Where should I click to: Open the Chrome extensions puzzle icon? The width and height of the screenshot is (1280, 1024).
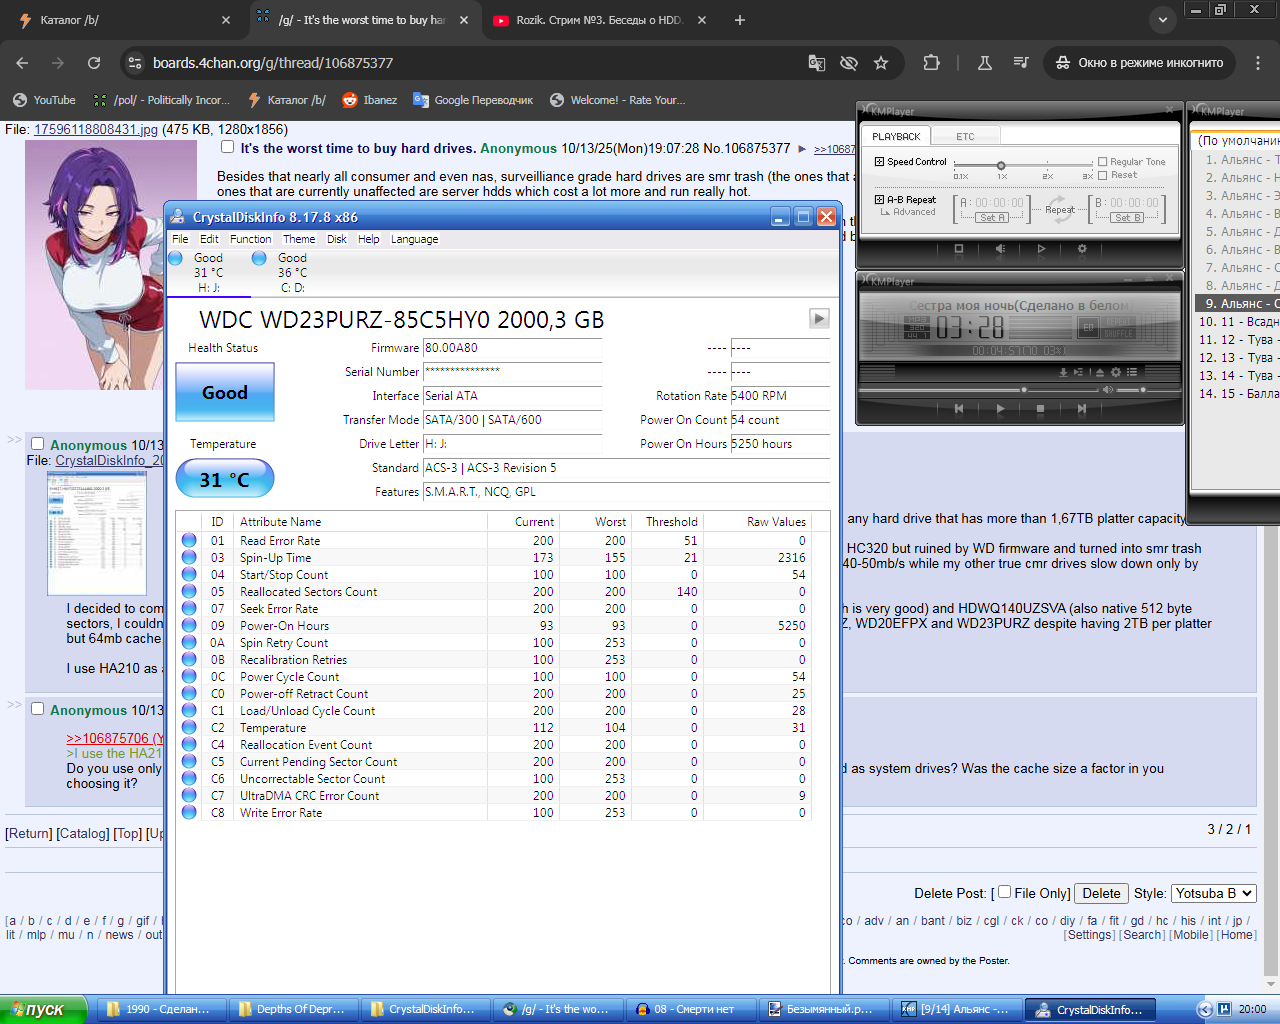coord(931,63)
